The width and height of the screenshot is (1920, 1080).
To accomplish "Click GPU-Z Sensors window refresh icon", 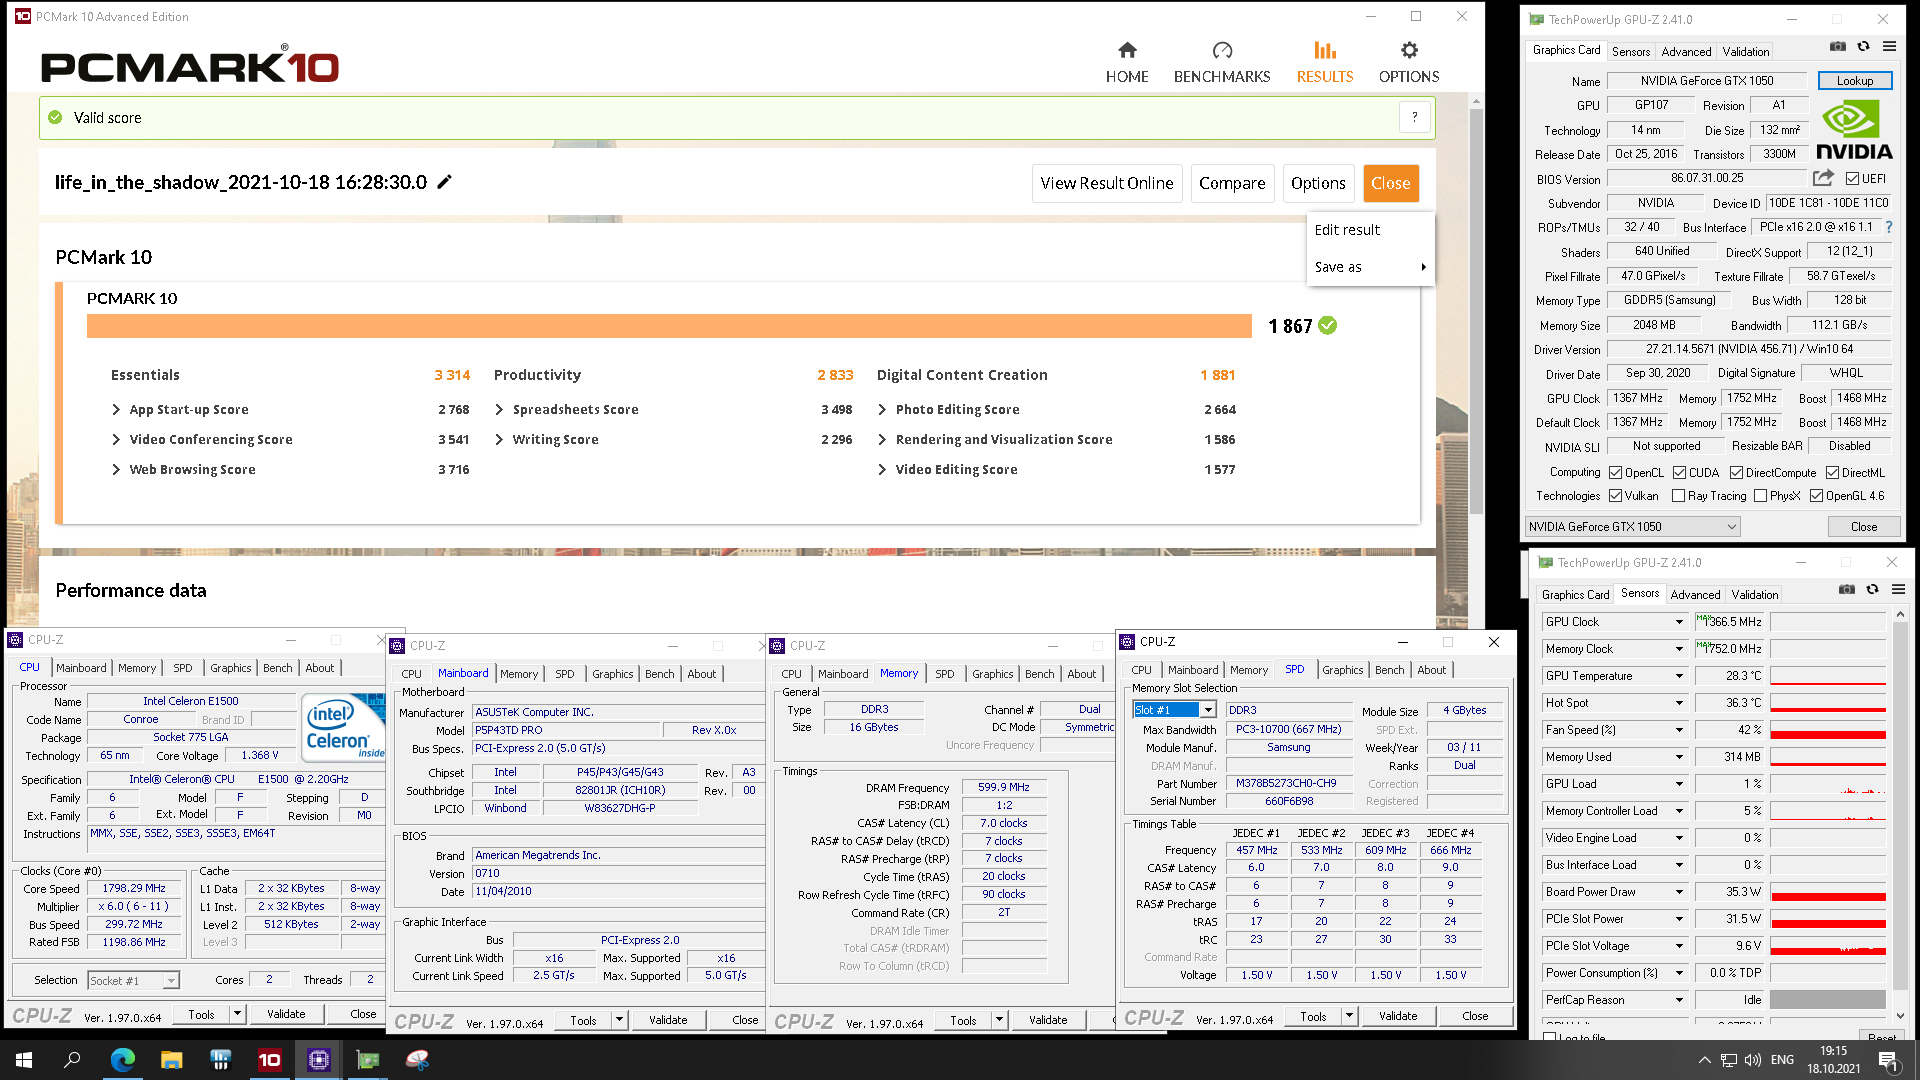I will pos(1873,589).
